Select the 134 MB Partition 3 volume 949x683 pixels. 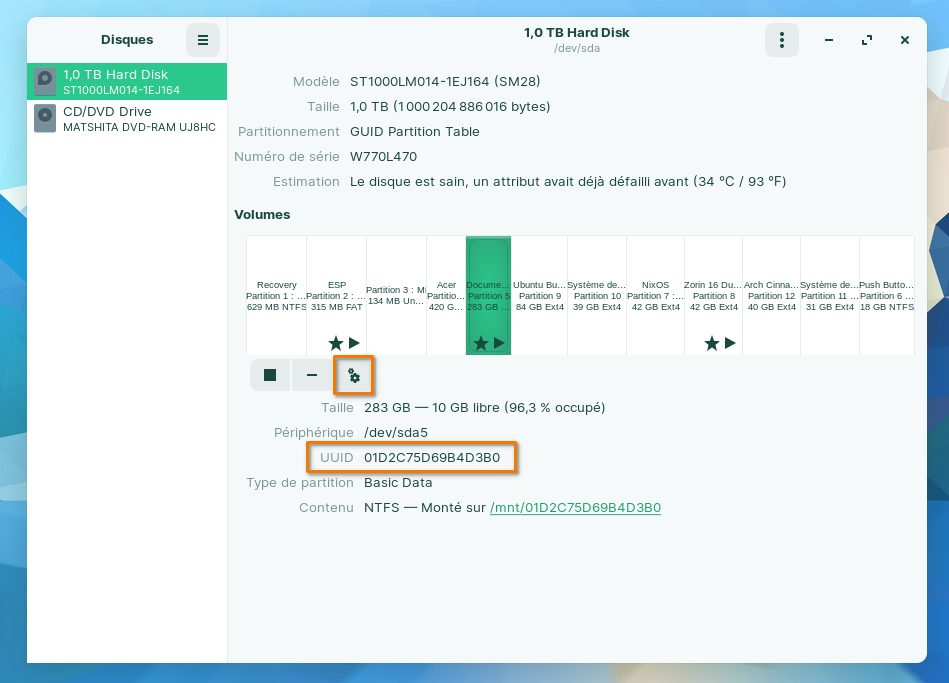point(396,295)
